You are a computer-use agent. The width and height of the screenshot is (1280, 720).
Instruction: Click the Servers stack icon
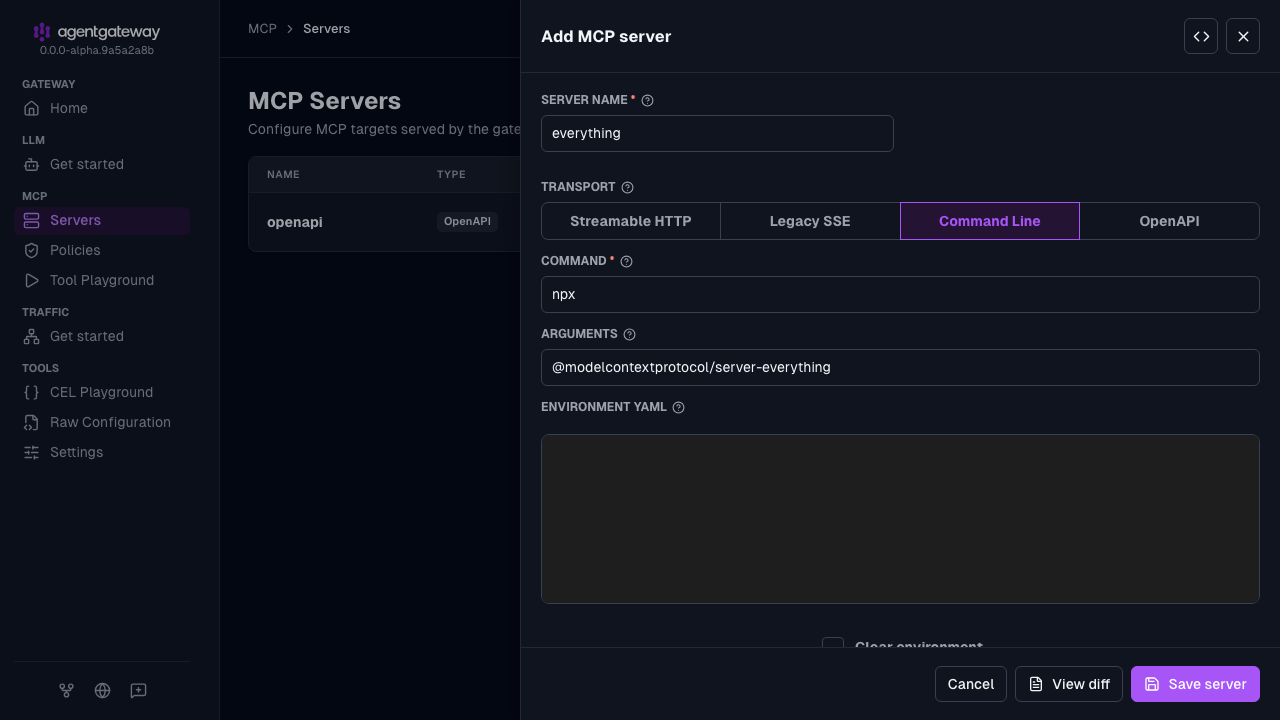pyautogui.click(x=31, y=220)
